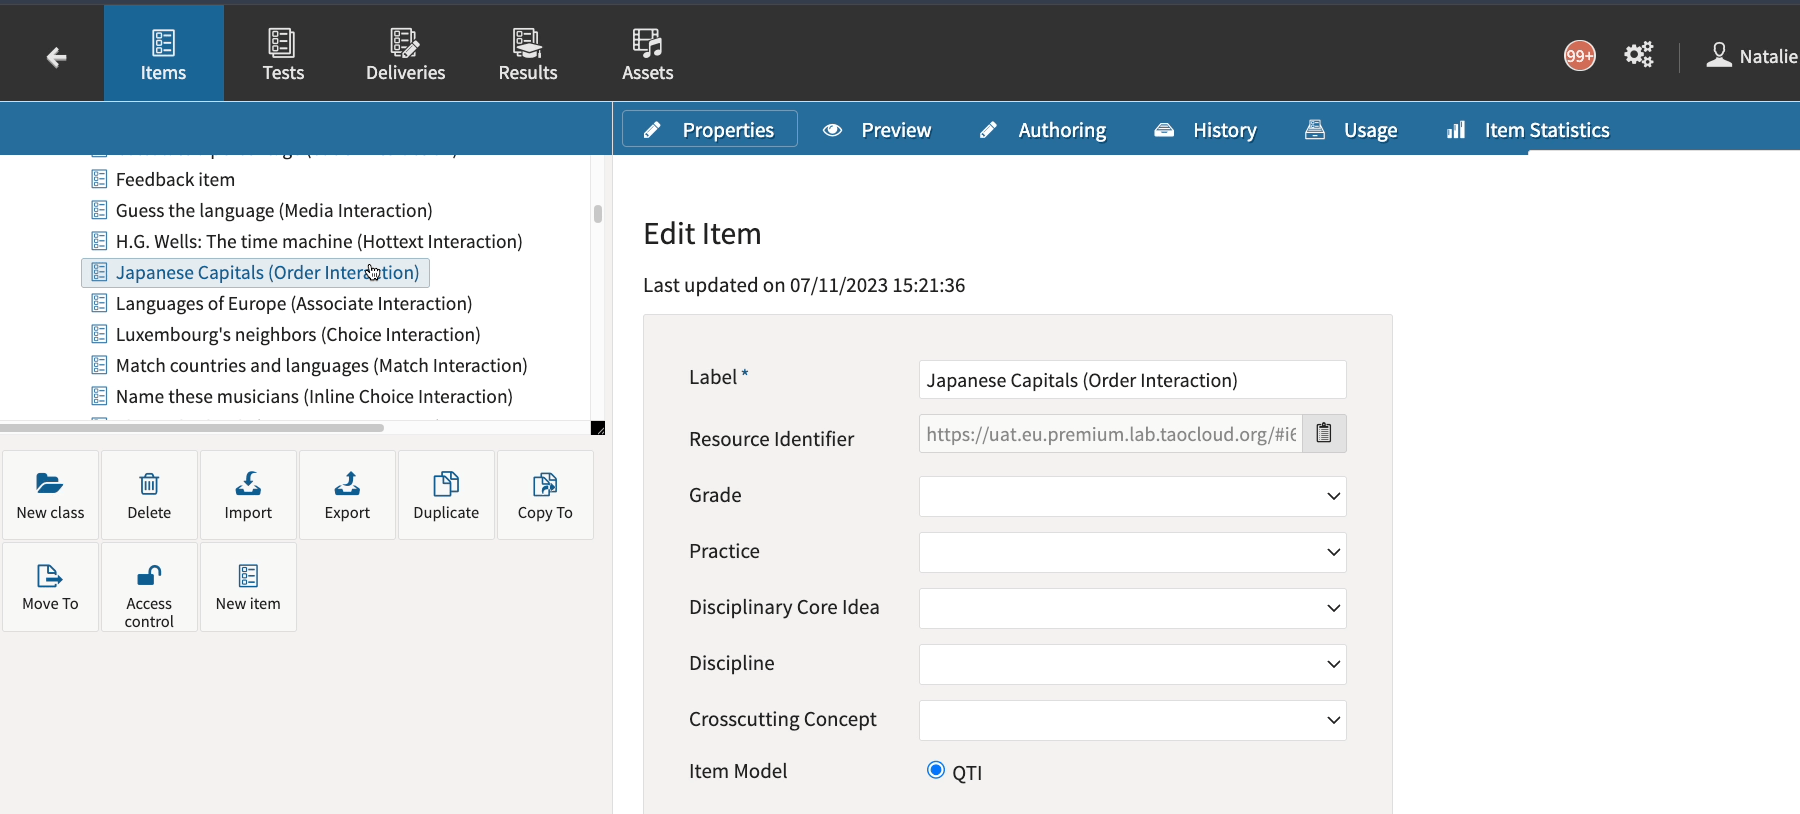Open the settings gears icon
1800x814 pixels.
pyautogui.click(x=1638, y=55)
